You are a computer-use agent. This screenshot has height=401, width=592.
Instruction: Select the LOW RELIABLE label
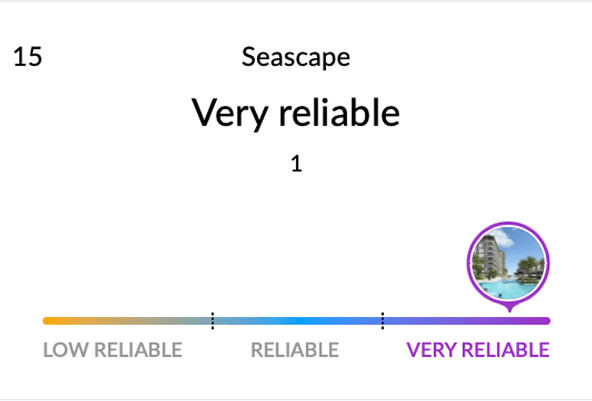[x=113, y=350]
